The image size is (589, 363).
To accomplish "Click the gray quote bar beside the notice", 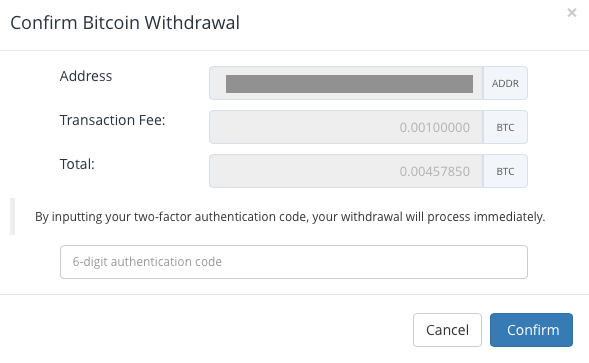I will click(x=12, y=216).
